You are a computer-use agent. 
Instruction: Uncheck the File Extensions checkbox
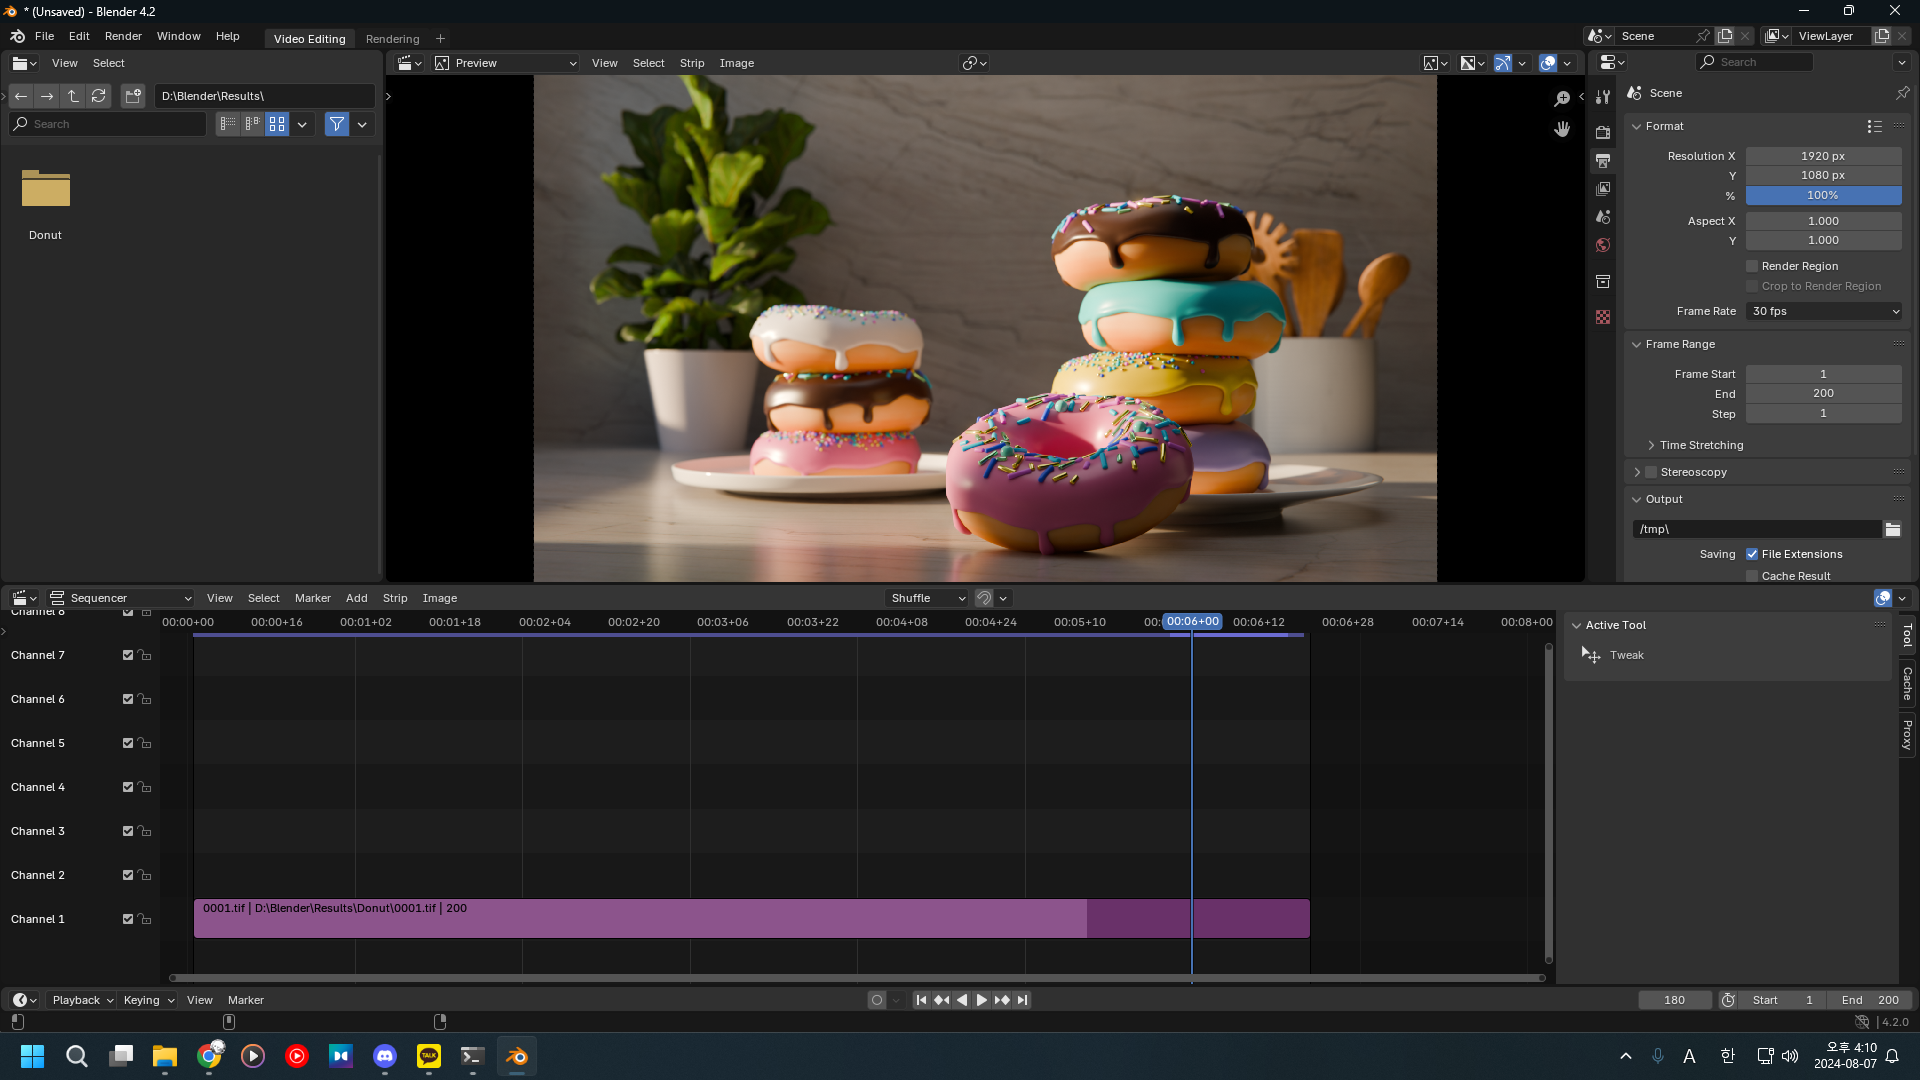[x=1752, y=554]
